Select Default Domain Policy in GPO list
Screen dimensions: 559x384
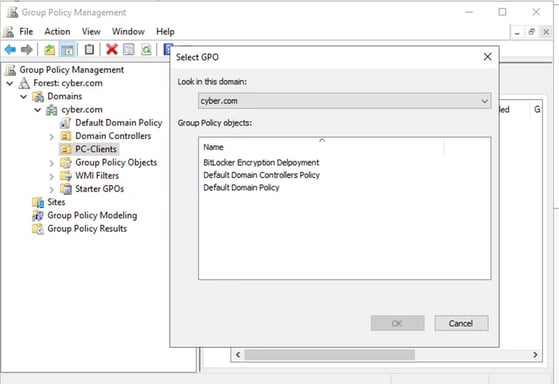(x=241, y=188)
